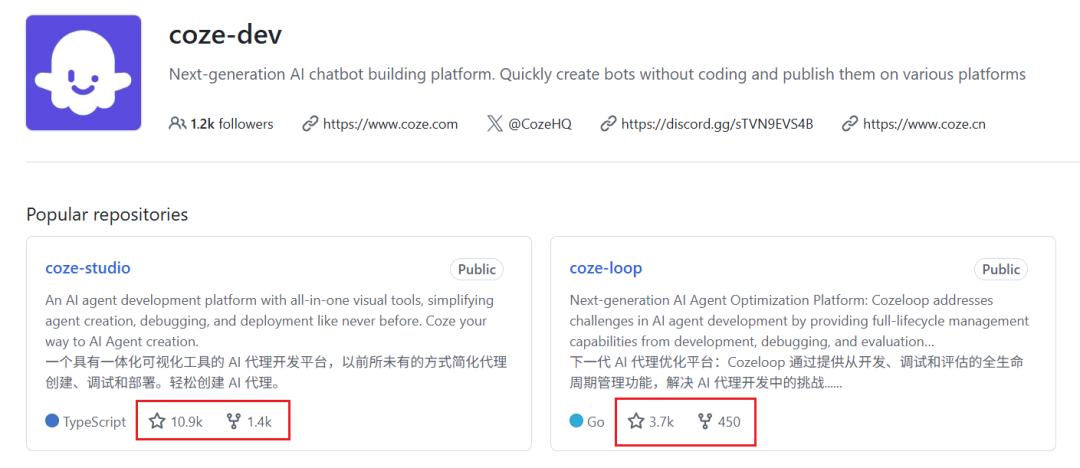Click the link icon beside https://www.coze.cn
The width and height of the screenshot is (1080, 468).
click(850, 124)
